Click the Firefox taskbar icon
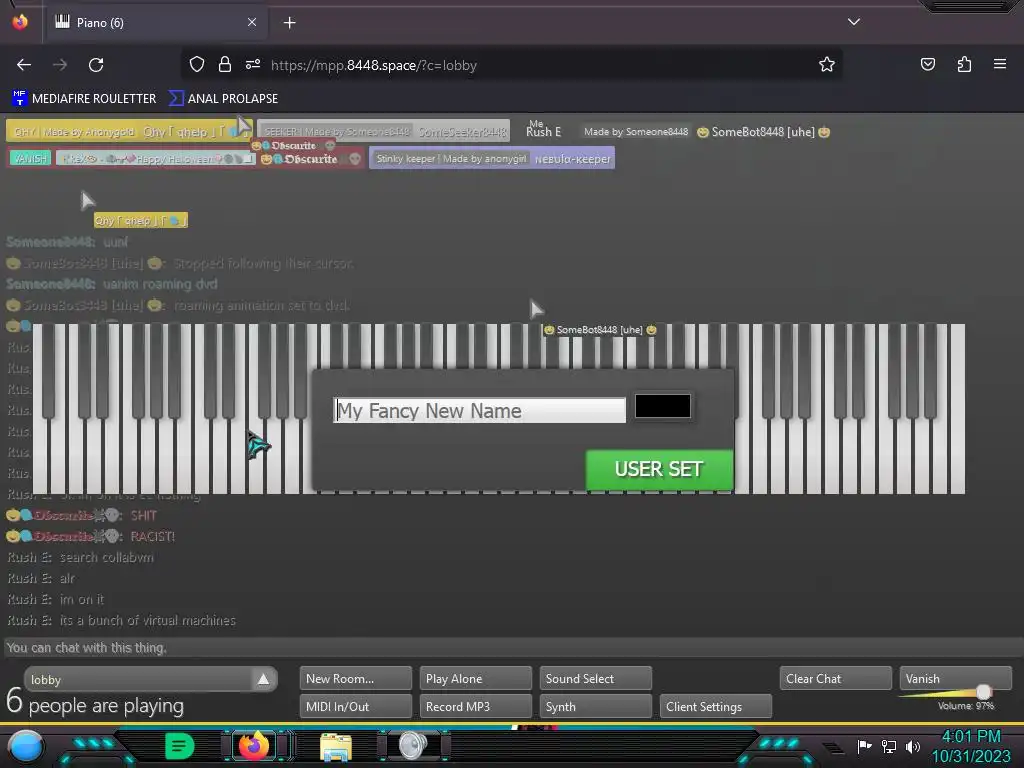This screenshot has width=1024, height=768. tap(253, 746)
